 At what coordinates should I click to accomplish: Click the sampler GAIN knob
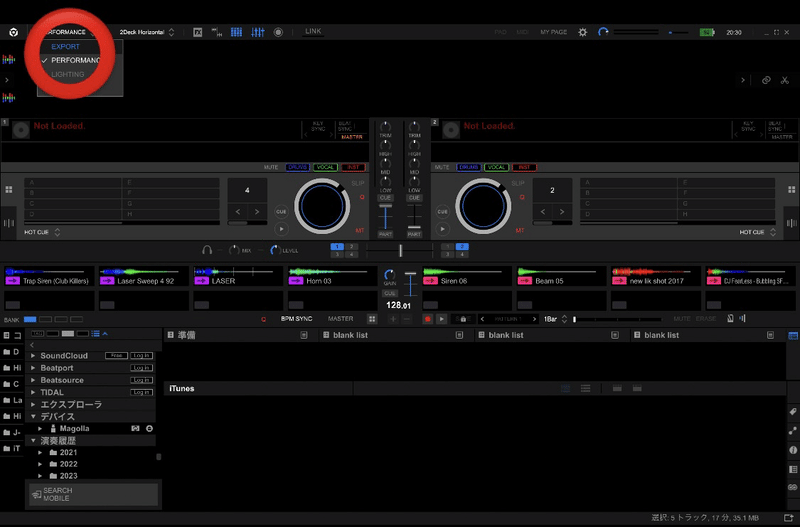click(x=390, y=274)
